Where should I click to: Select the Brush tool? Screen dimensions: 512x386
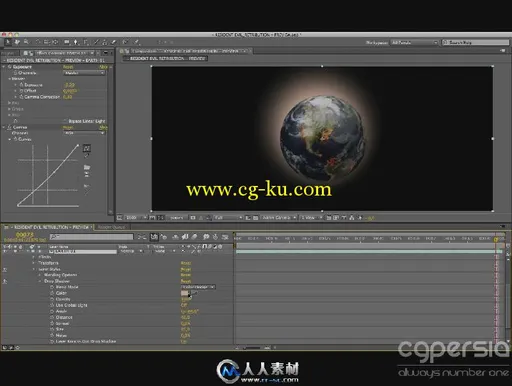pos(96,42)
